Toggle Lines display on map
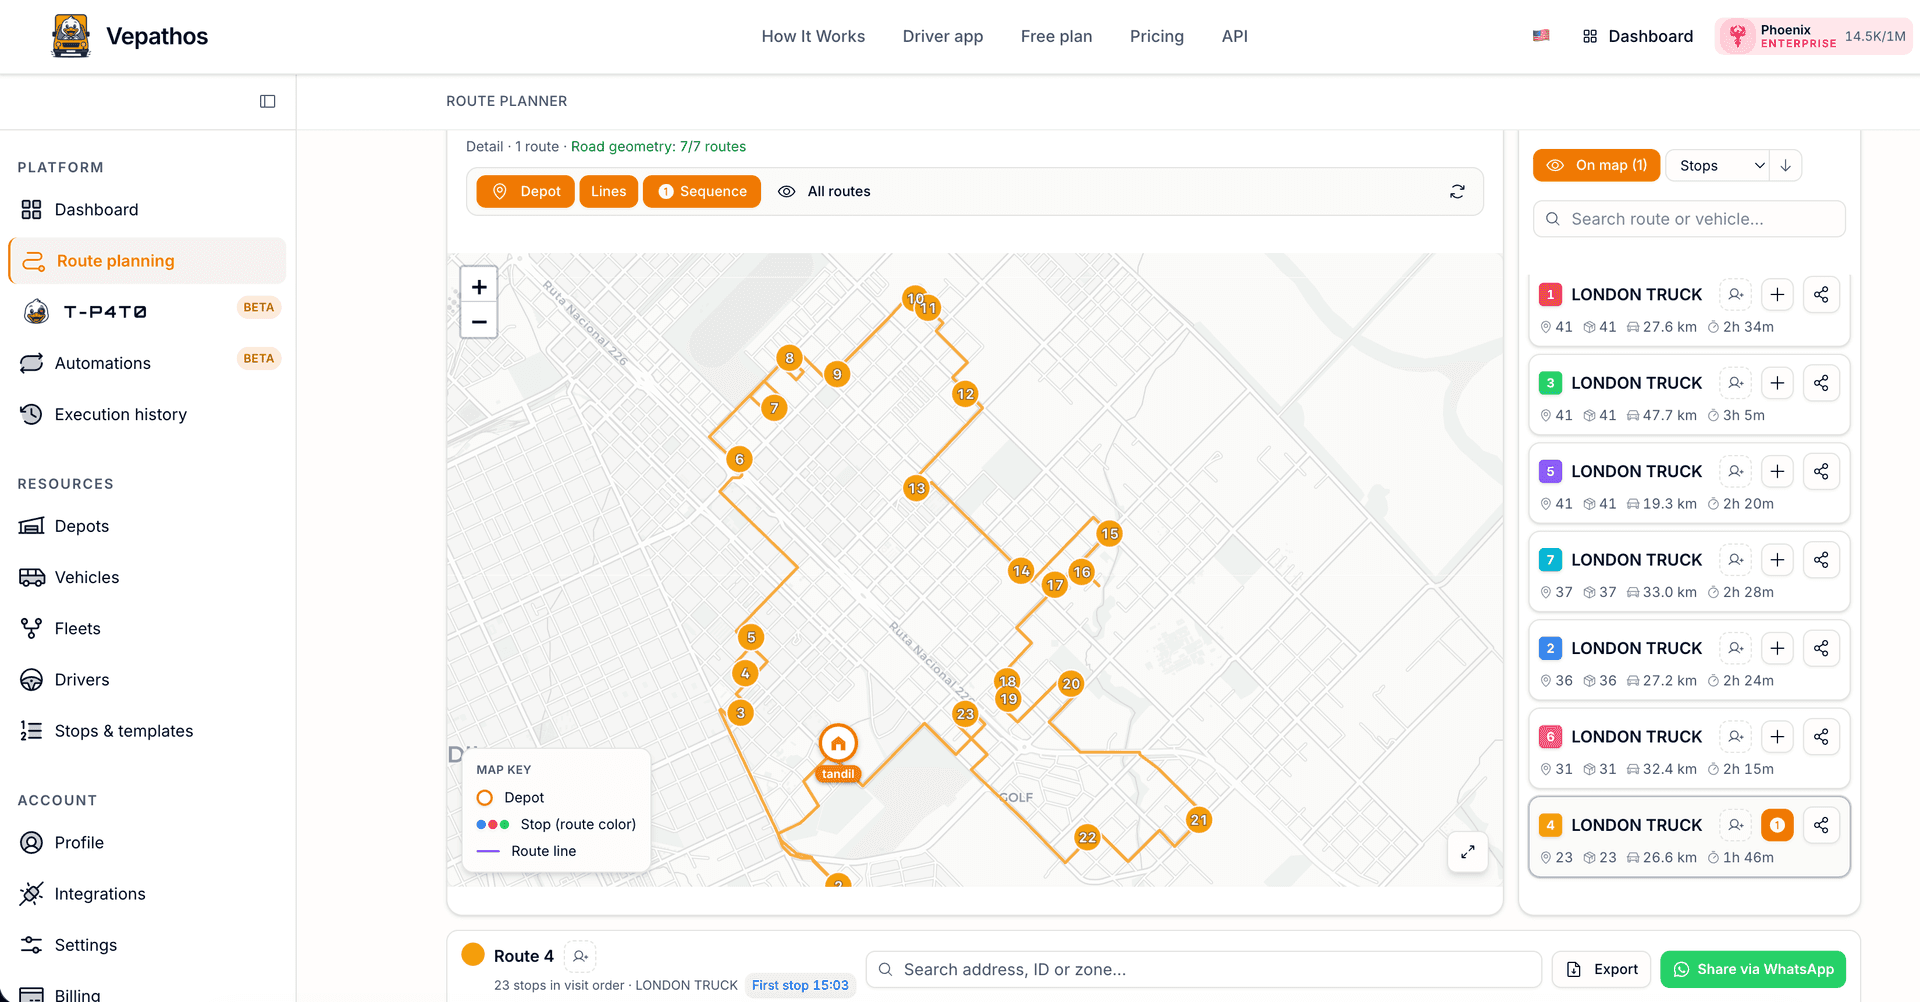Viewport: 1920px width, 1002px height. pyautogui.click(x=608, y=191)
